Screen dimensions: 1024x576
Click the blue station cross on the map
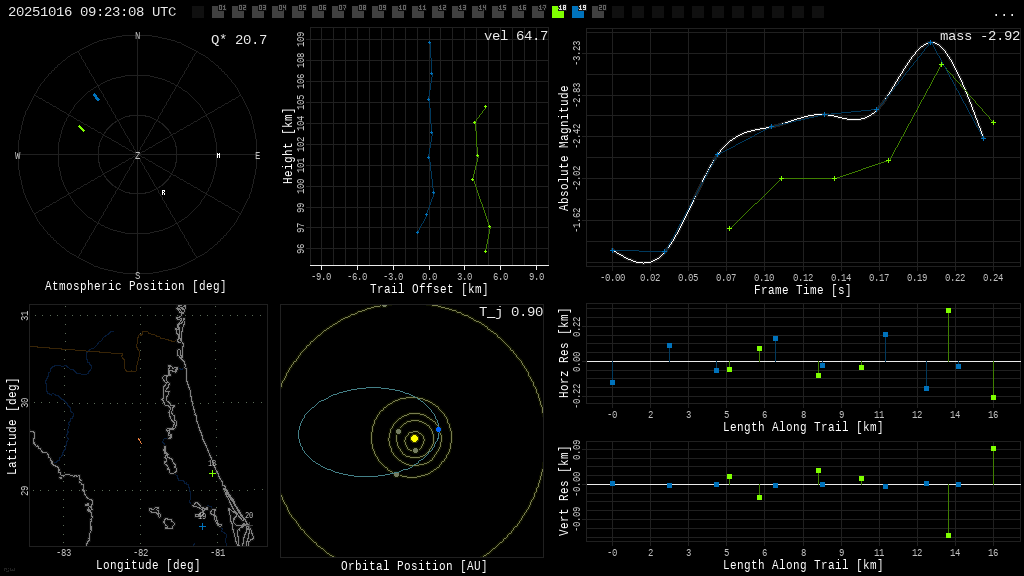click(202, 526)
